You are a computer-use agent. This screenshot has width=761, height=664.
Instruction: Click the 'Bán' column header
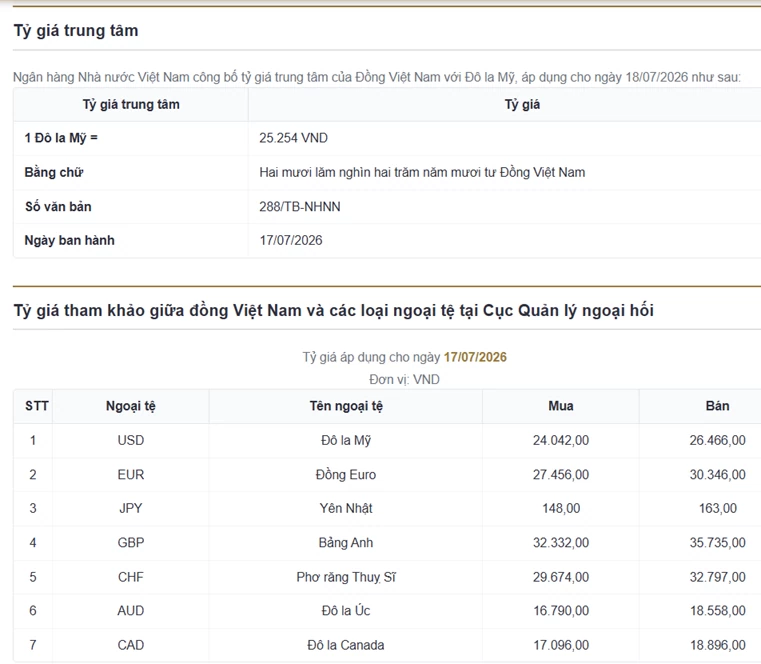coord(717,406)
